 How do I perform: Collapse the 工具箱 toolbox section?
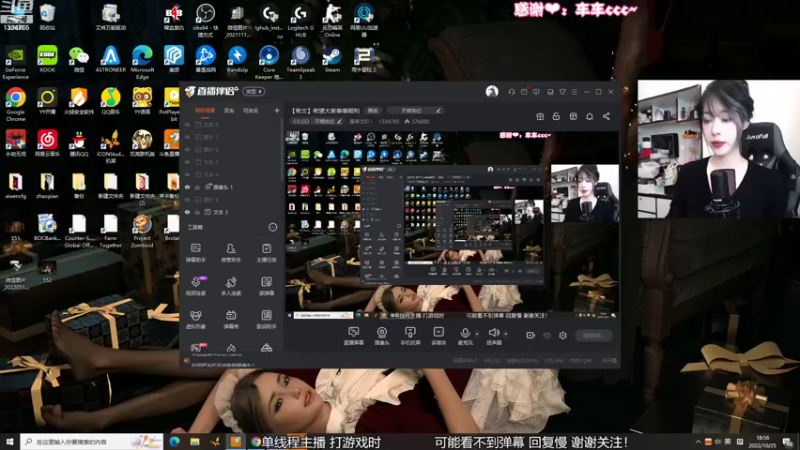click(272, 227)
